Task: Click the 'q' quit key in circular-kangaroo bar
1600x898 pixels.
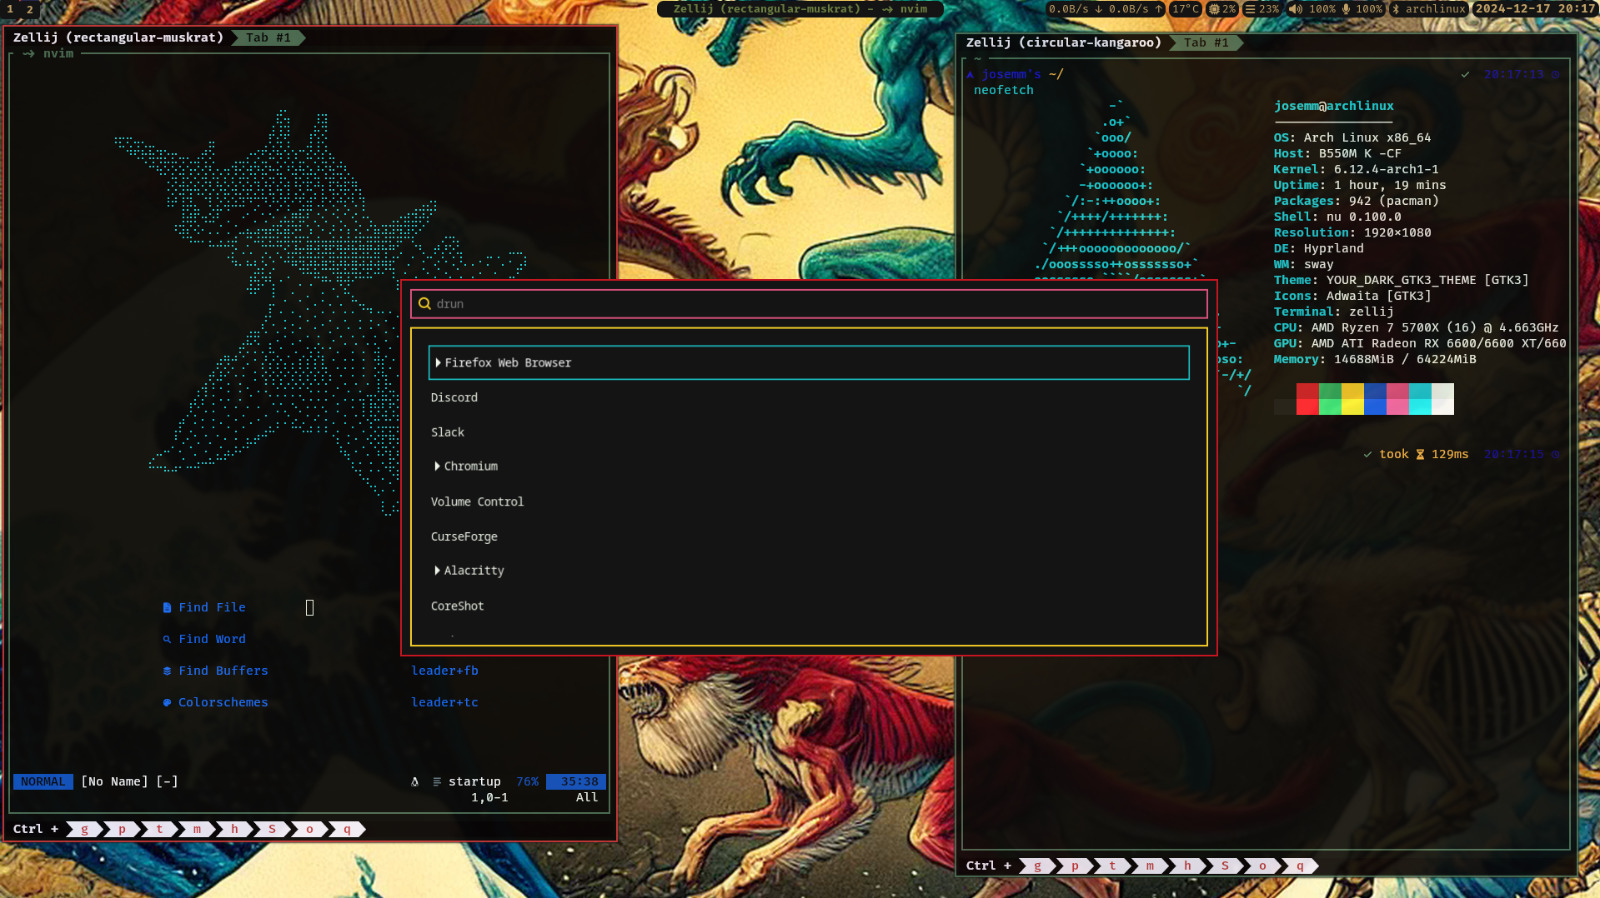Action: coord(1300,866)
